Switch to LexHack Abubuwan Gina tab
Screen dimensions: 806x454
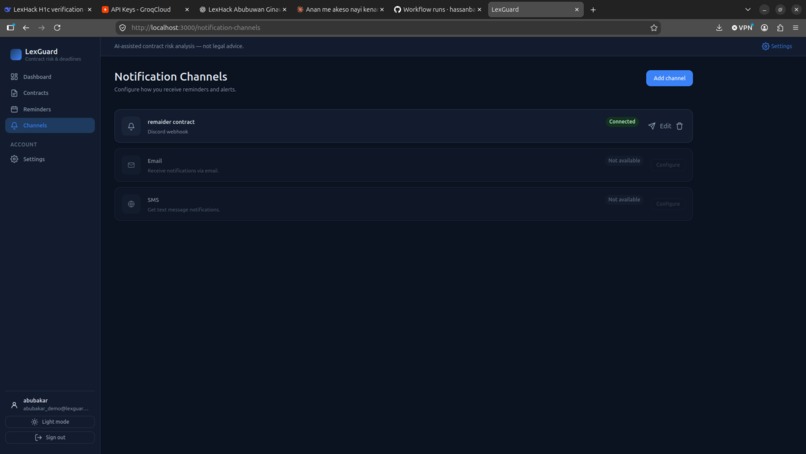[243, 9]
